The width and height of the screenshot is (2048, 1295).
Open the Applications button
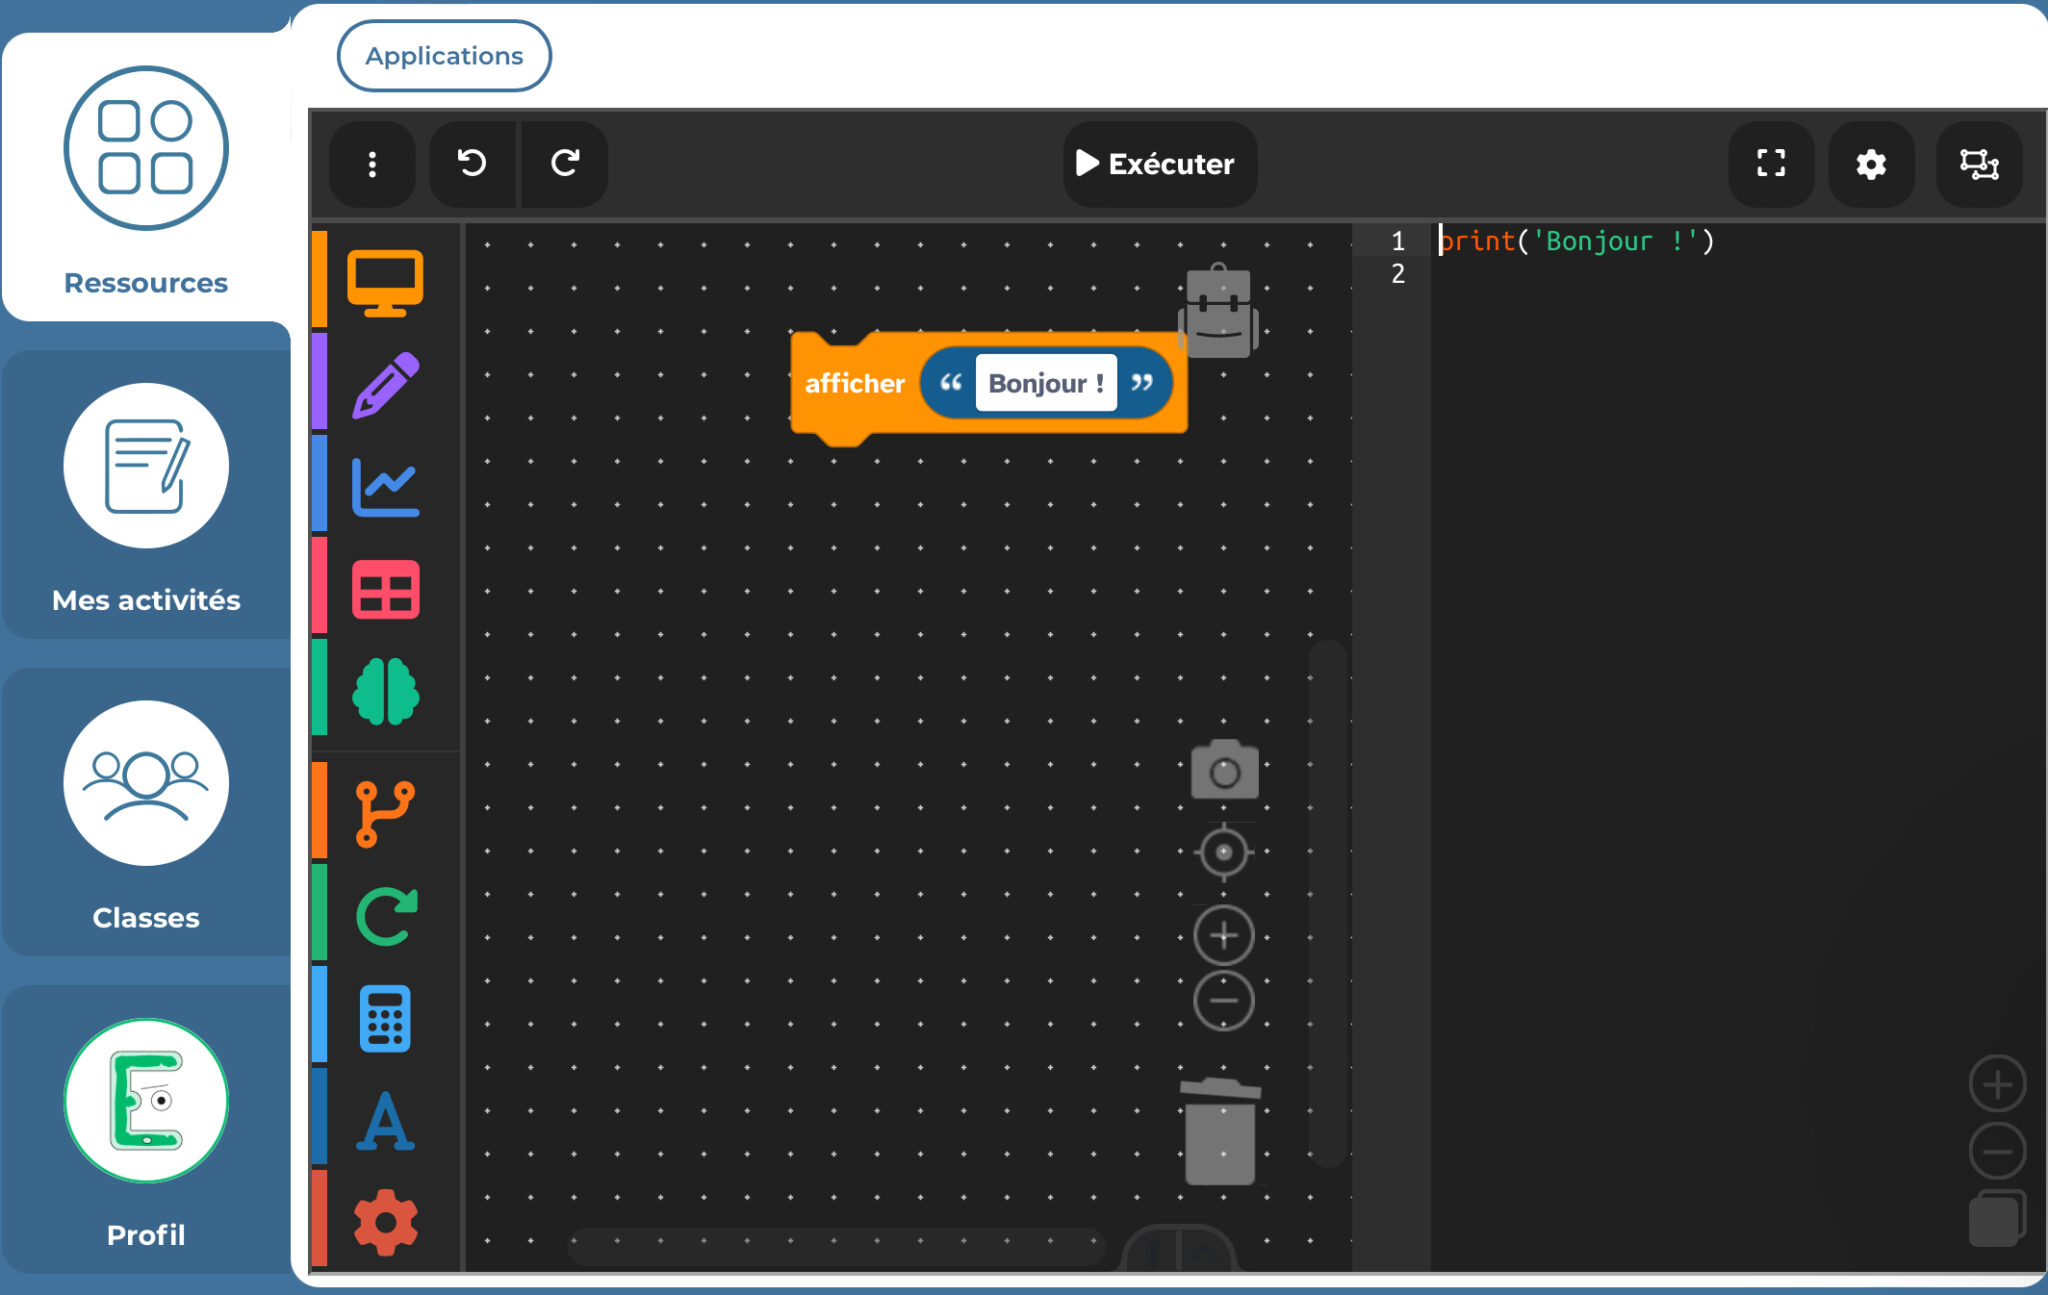[444, 56]
